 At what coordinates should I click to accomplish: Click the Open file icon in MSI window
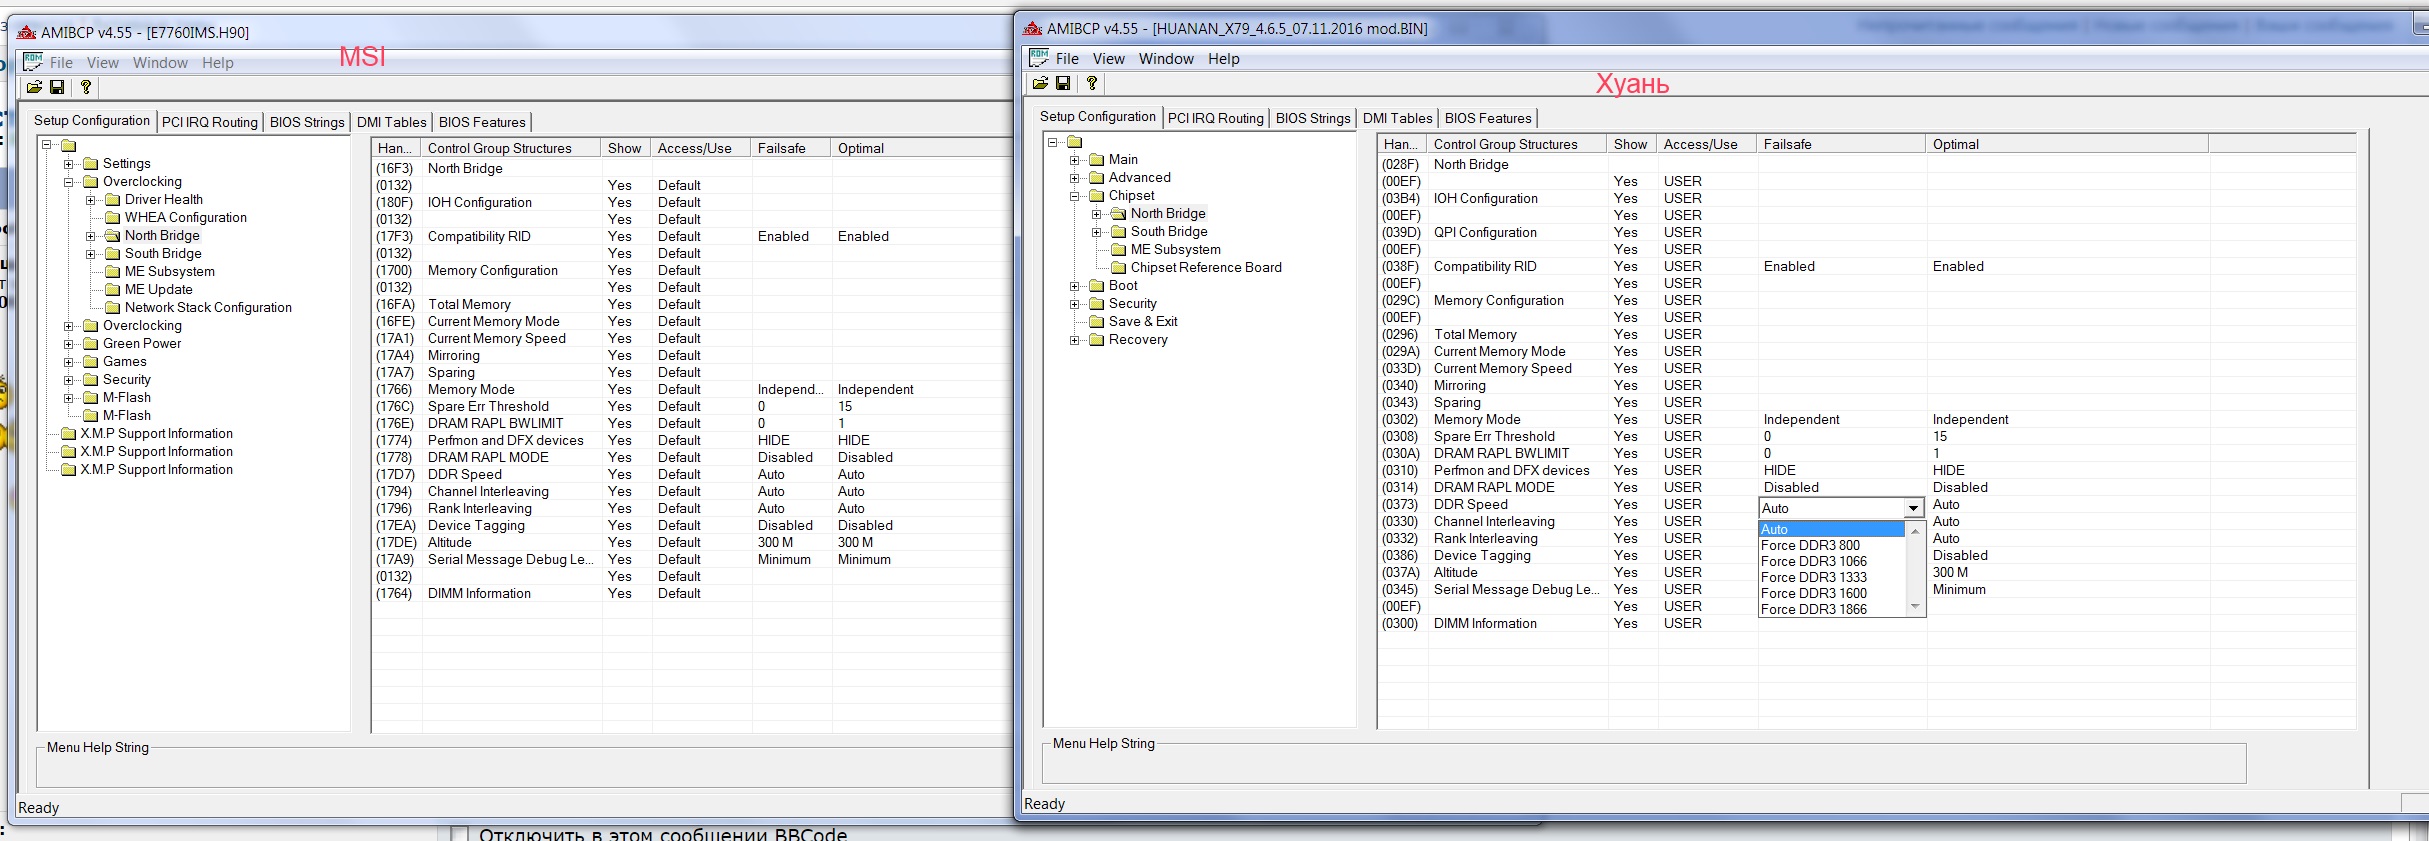34,88
